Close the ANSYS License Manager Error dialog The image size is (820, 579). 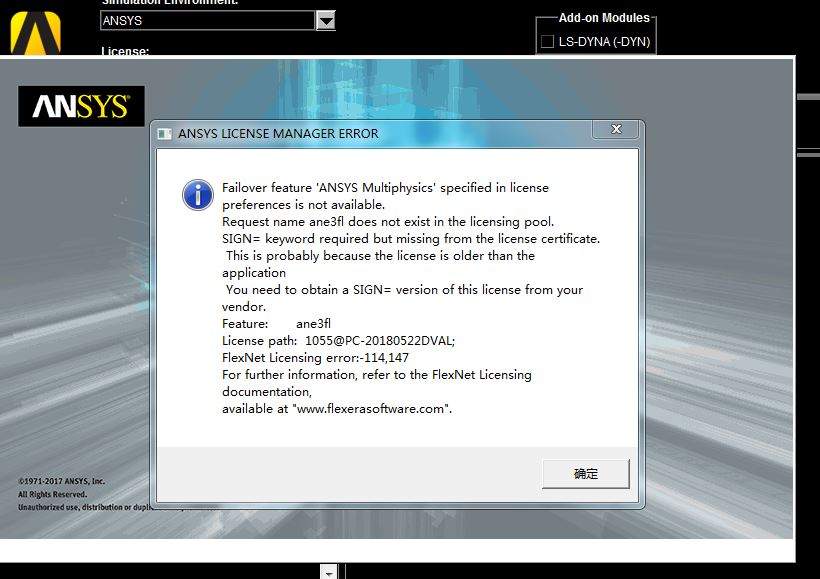pos(616,129)
